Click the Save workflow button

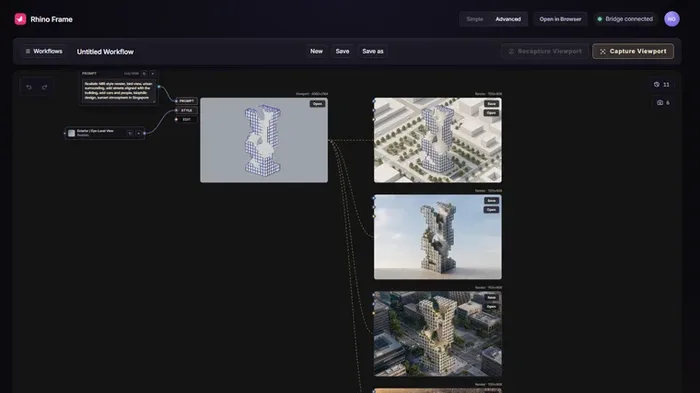(342, 51)
